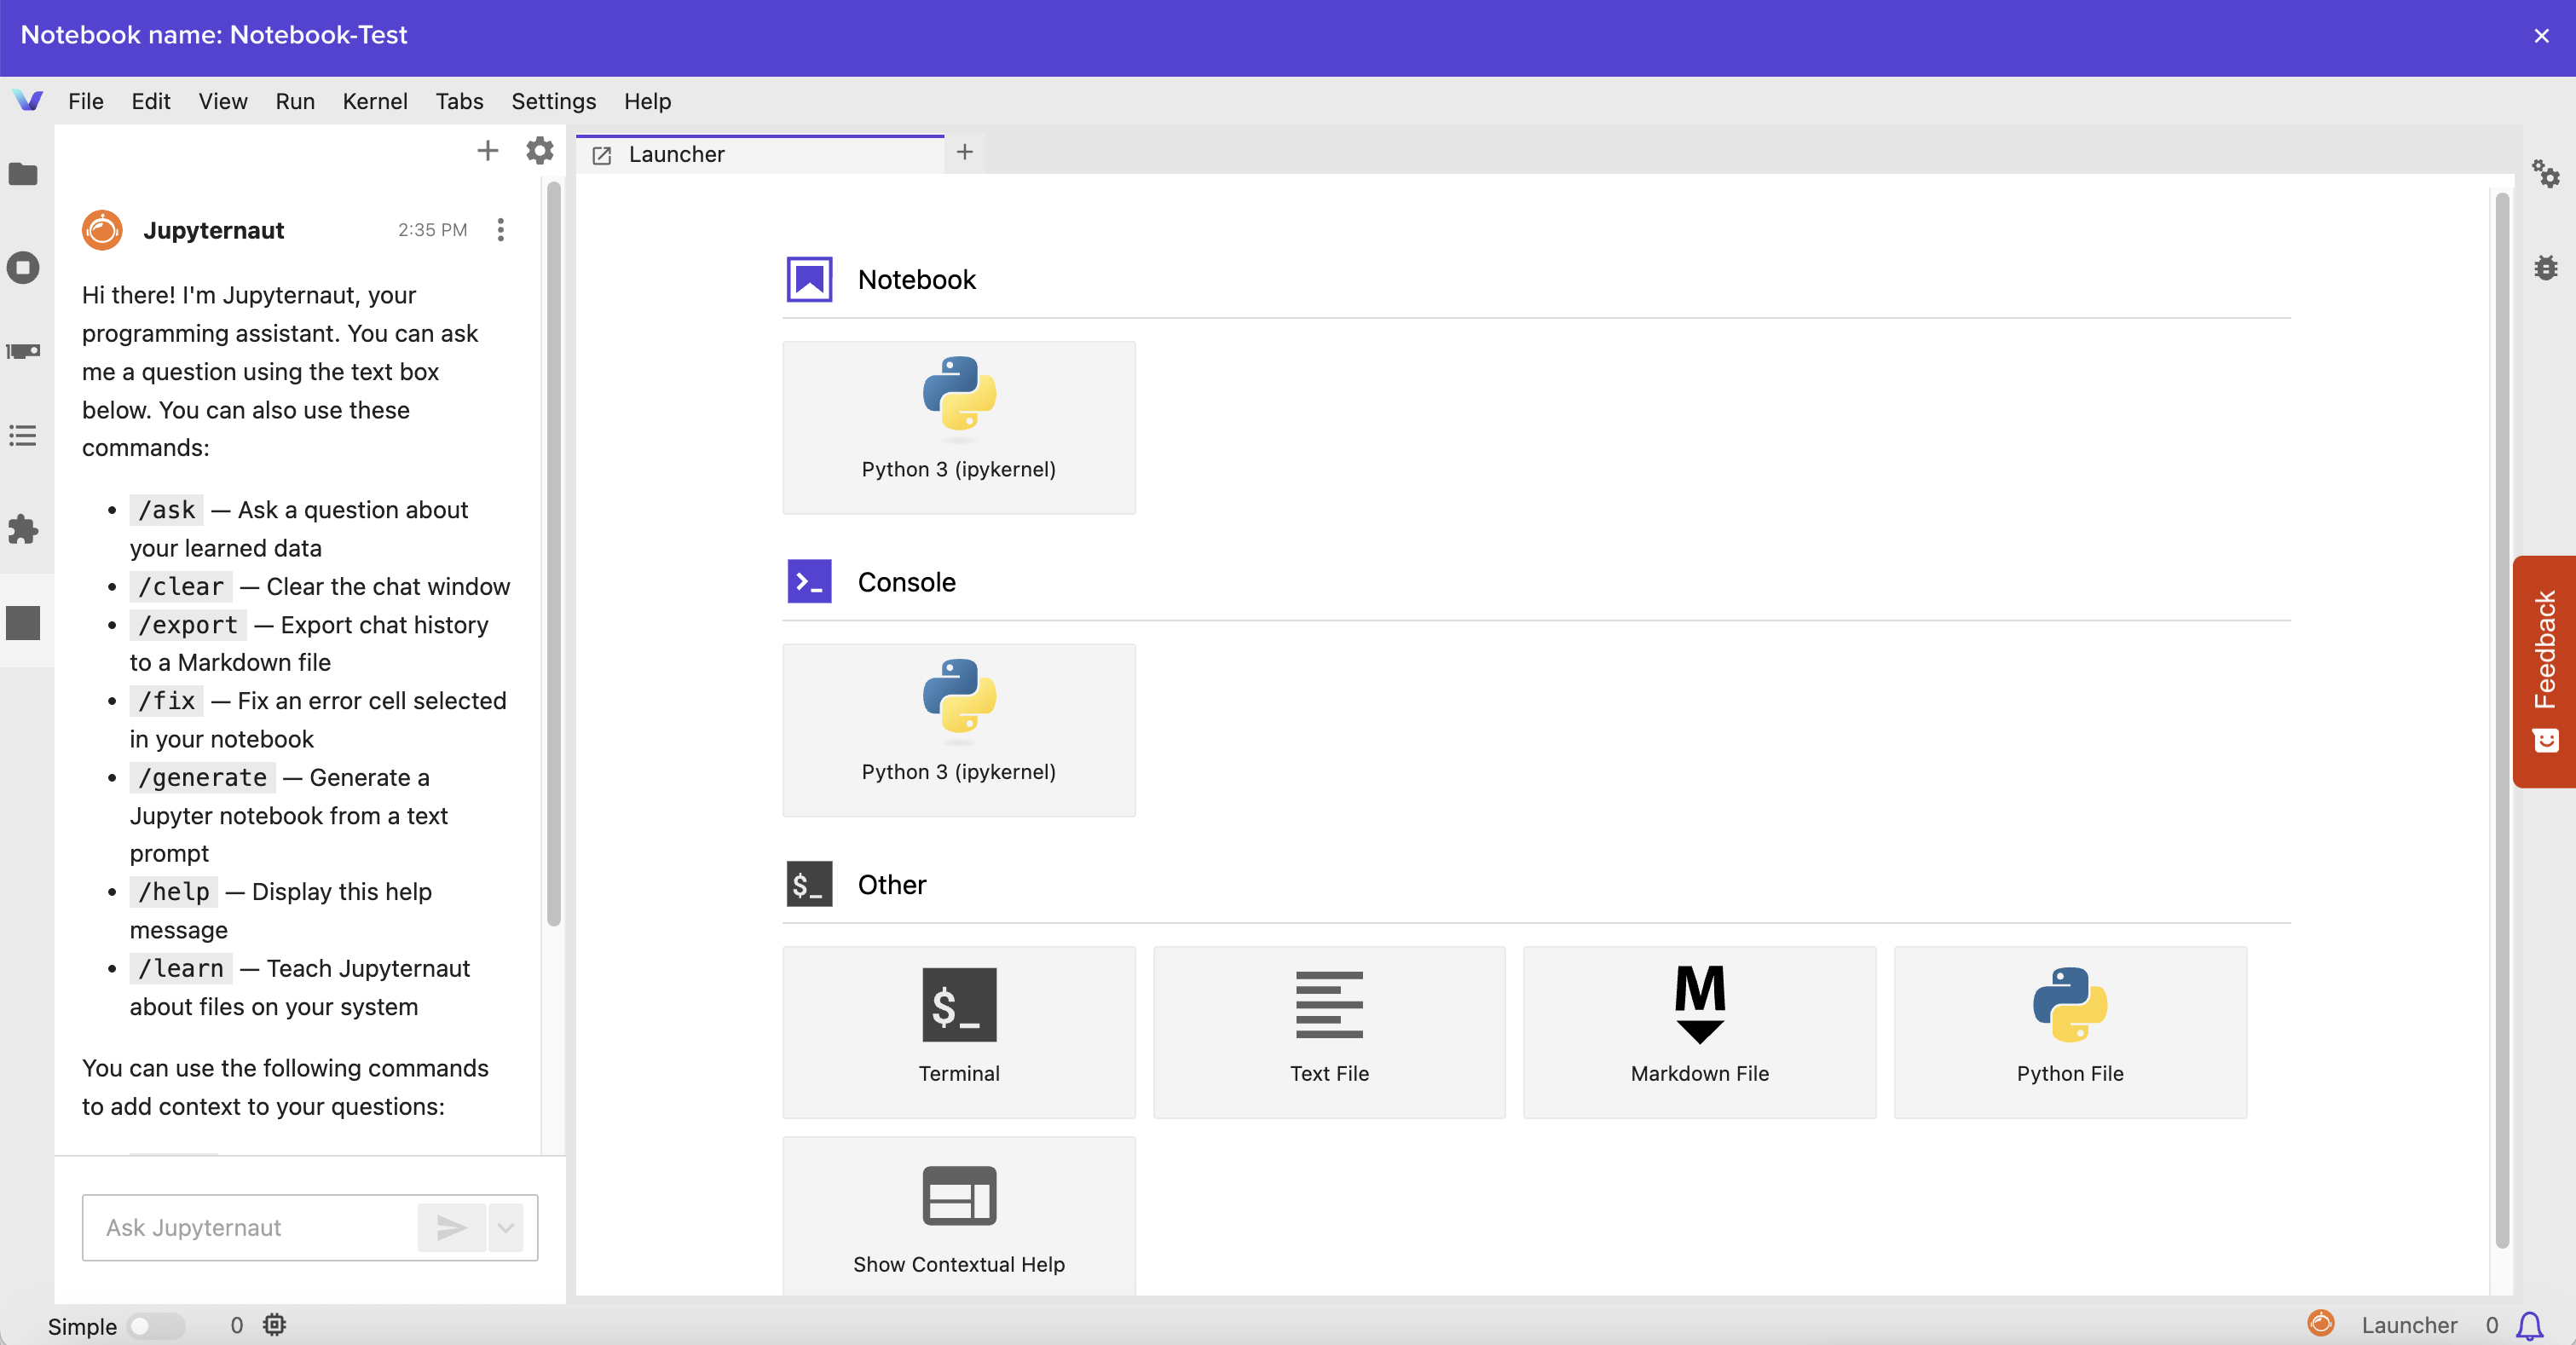
Task: Open running terminals and kernels sidebar icon
Action: pos(23,268)
